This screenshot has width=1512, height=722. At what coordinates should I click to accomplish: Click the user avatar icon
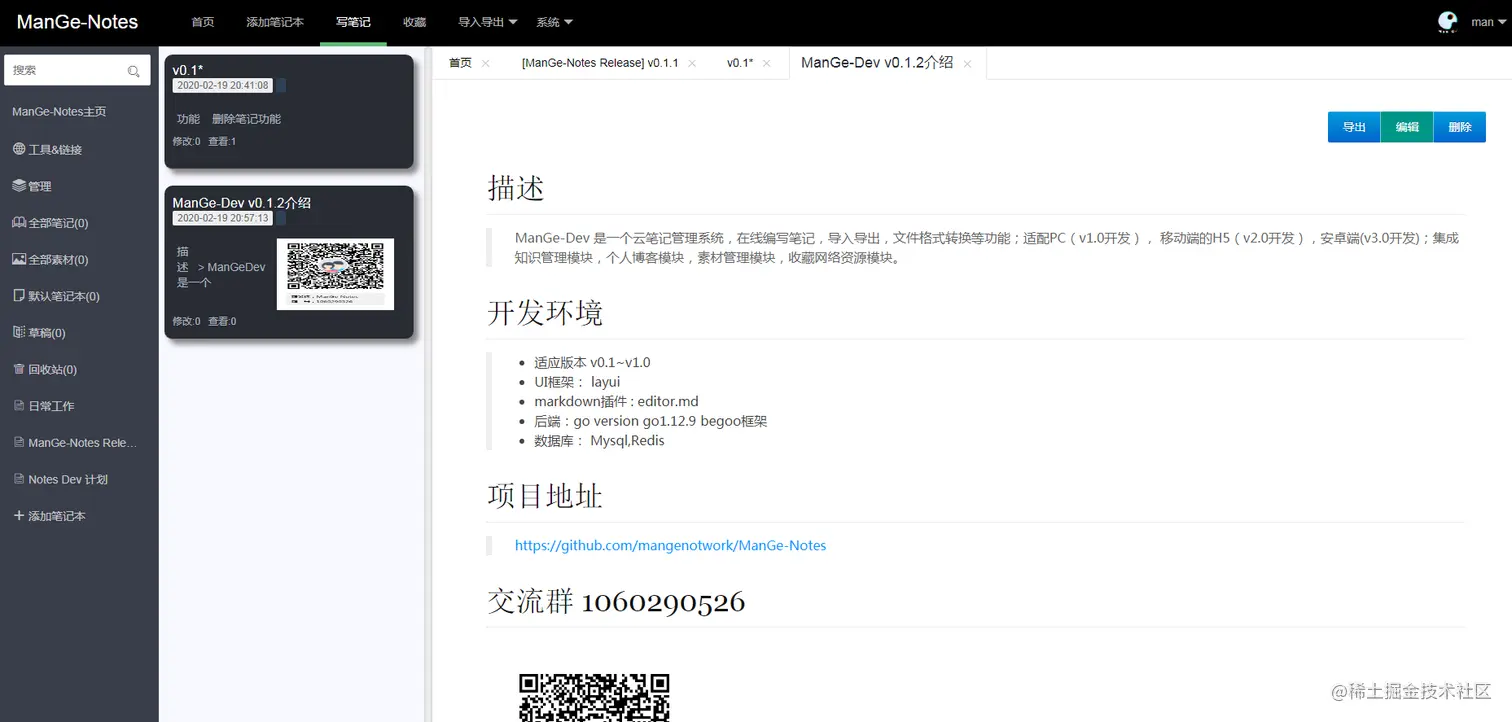(1447, 22)
